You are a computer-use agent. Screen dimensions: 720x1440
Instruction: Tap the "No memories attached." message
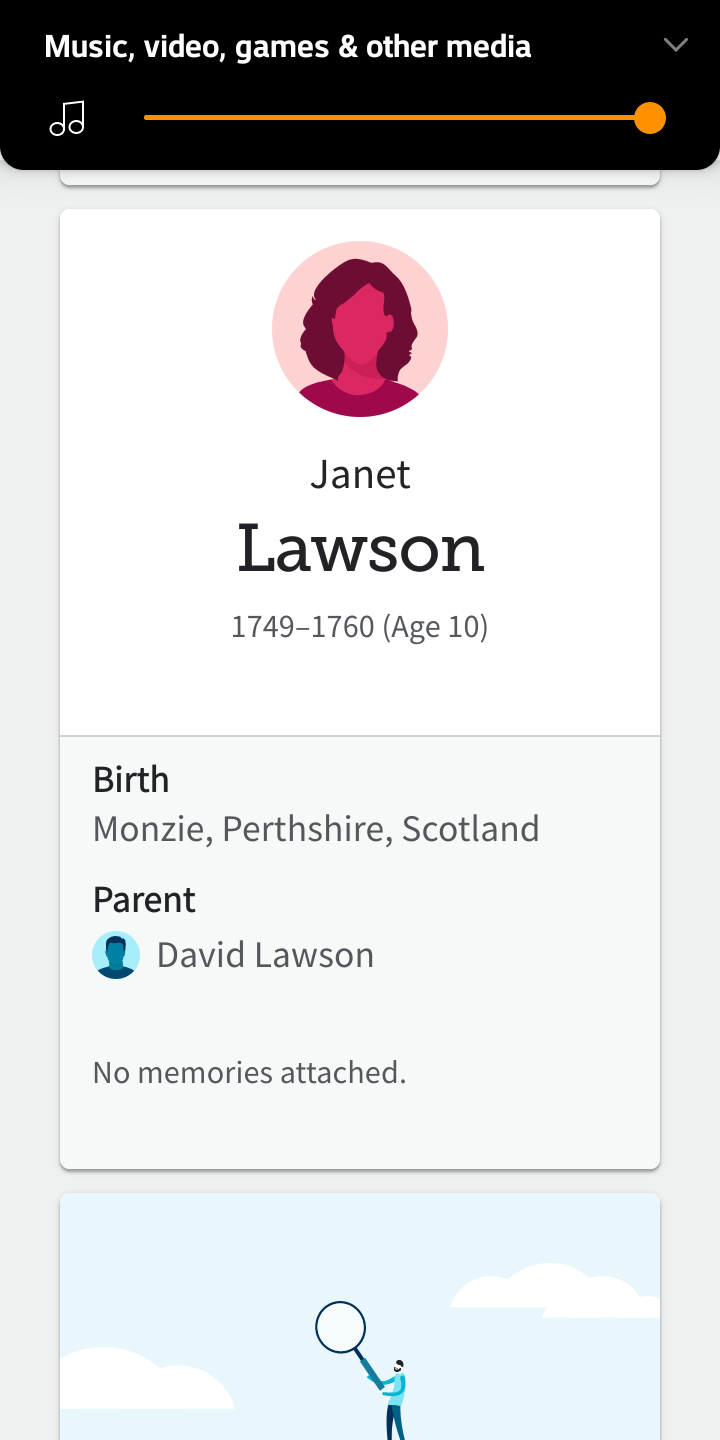[x=250, y=1073]
